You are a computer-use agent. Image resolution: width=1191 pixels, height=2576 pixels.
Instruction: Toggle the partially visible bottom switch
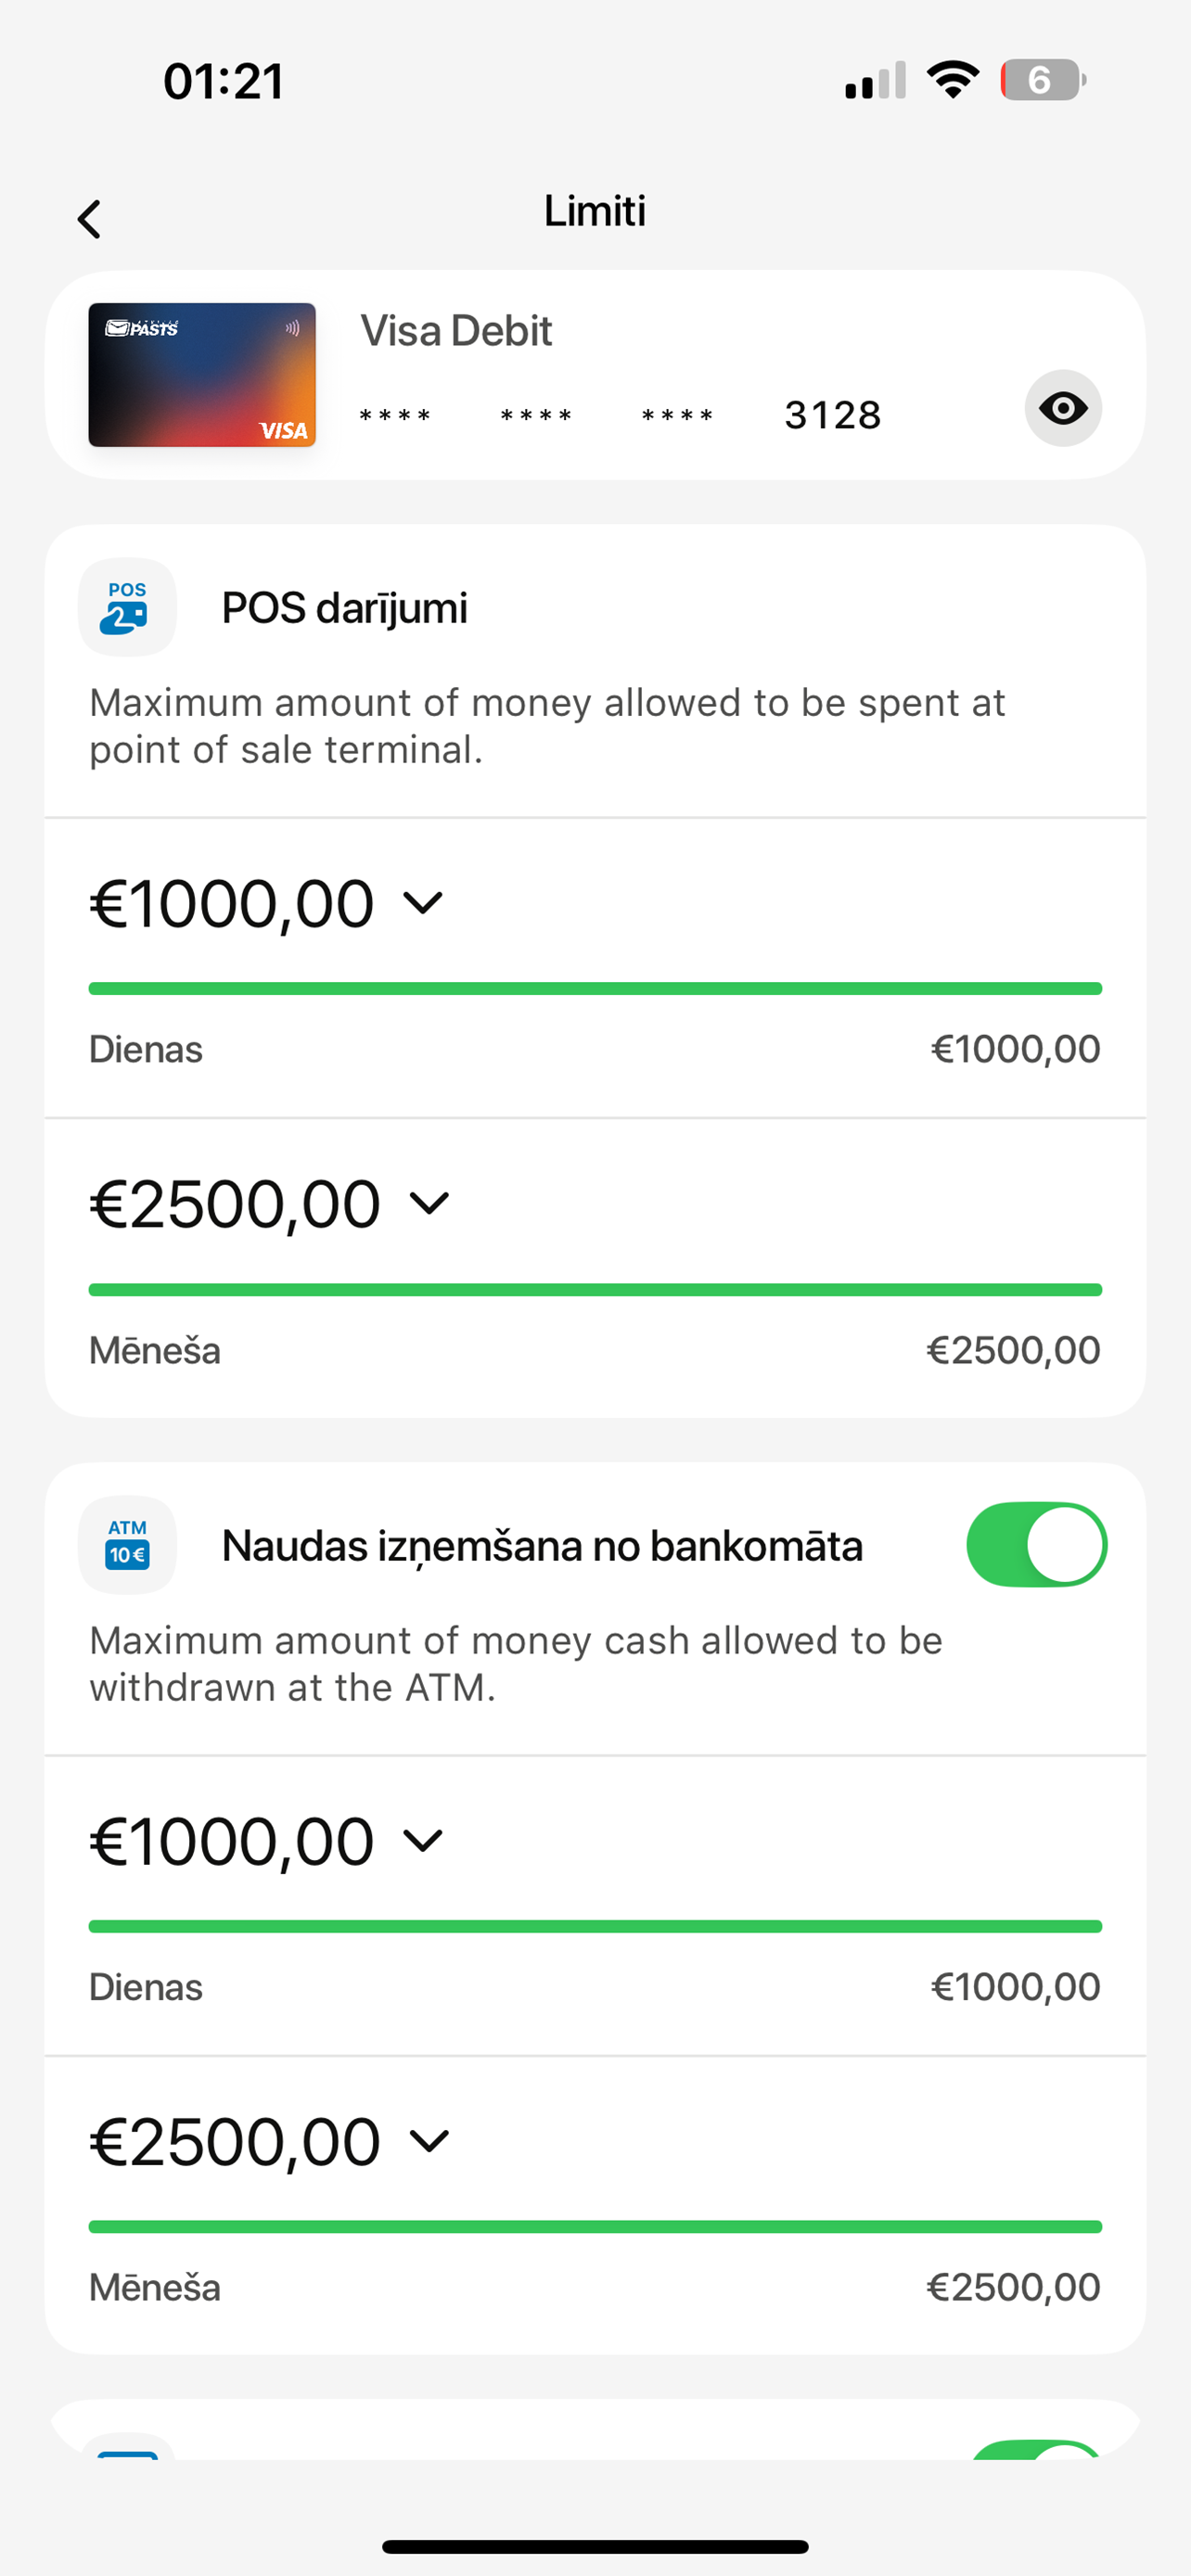point(1038,2449)
